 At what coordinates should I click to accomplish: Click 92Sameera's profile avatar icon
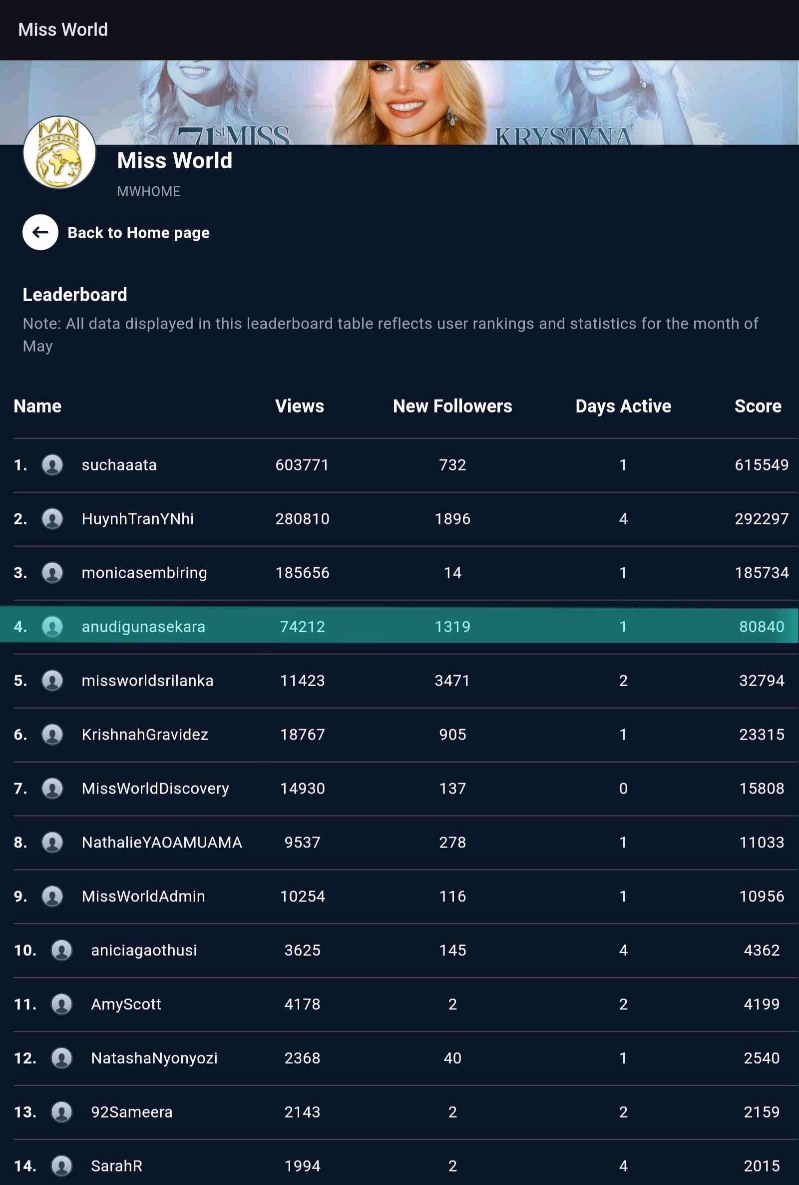coord(61,1112)
